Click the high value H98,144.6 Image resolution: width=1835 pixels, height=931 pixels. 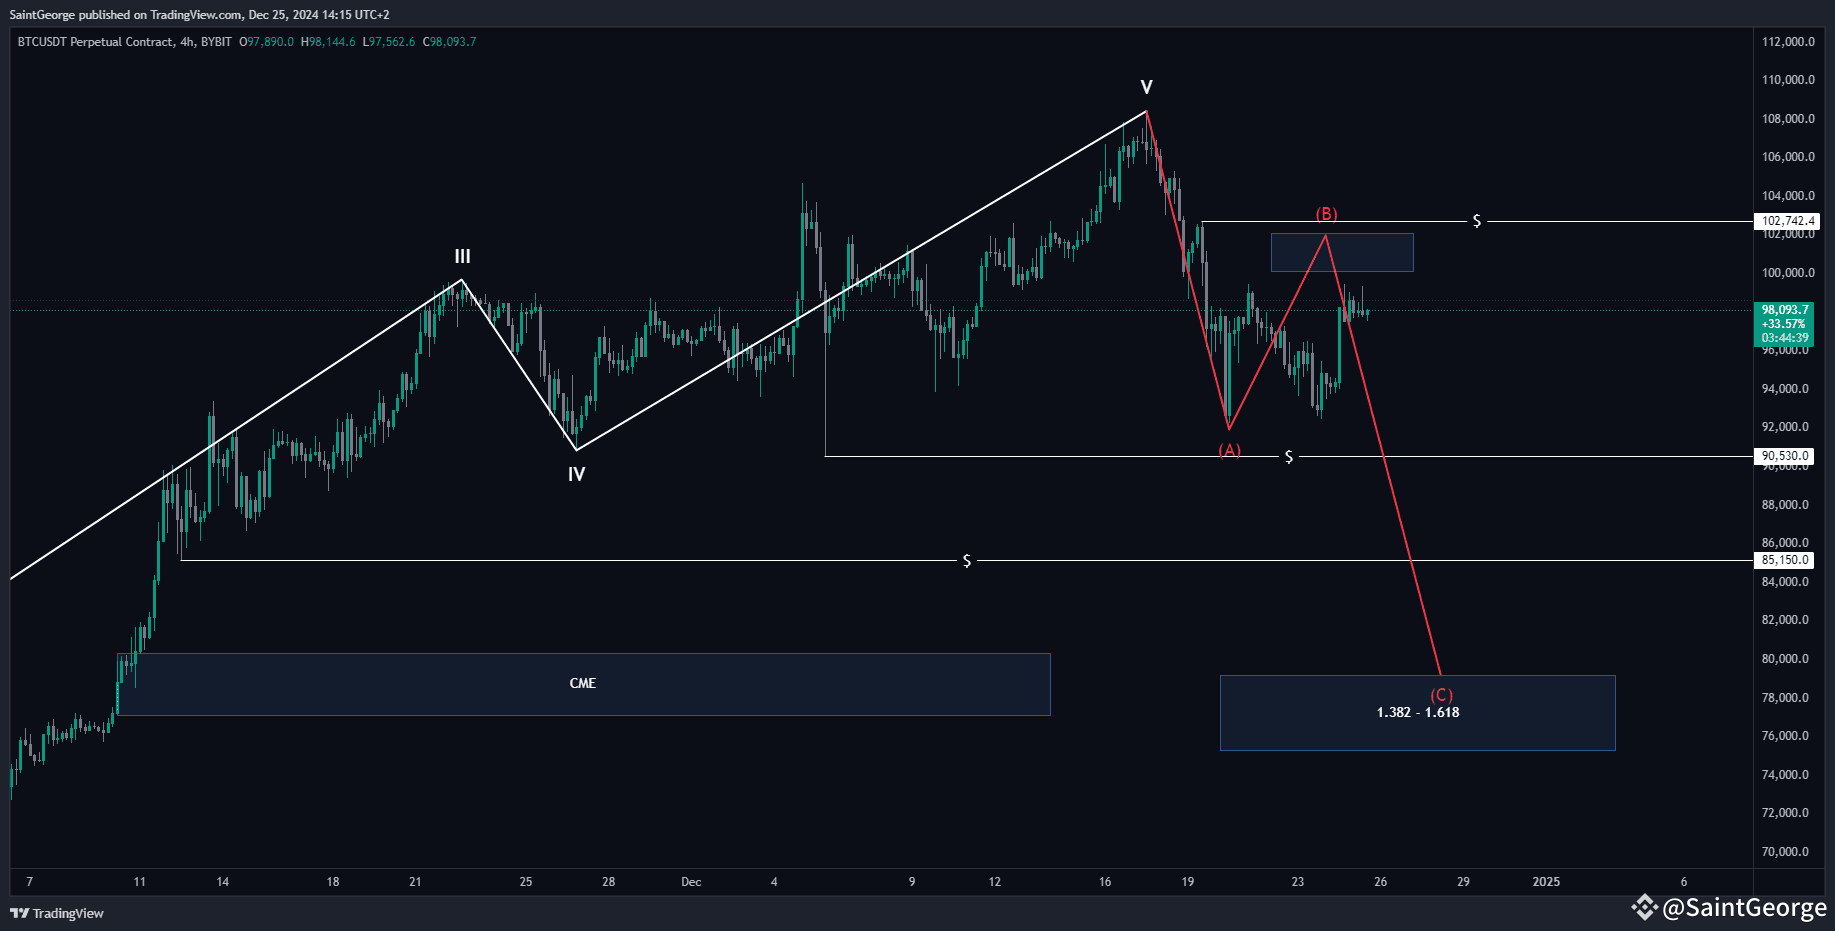pos(328,42)
